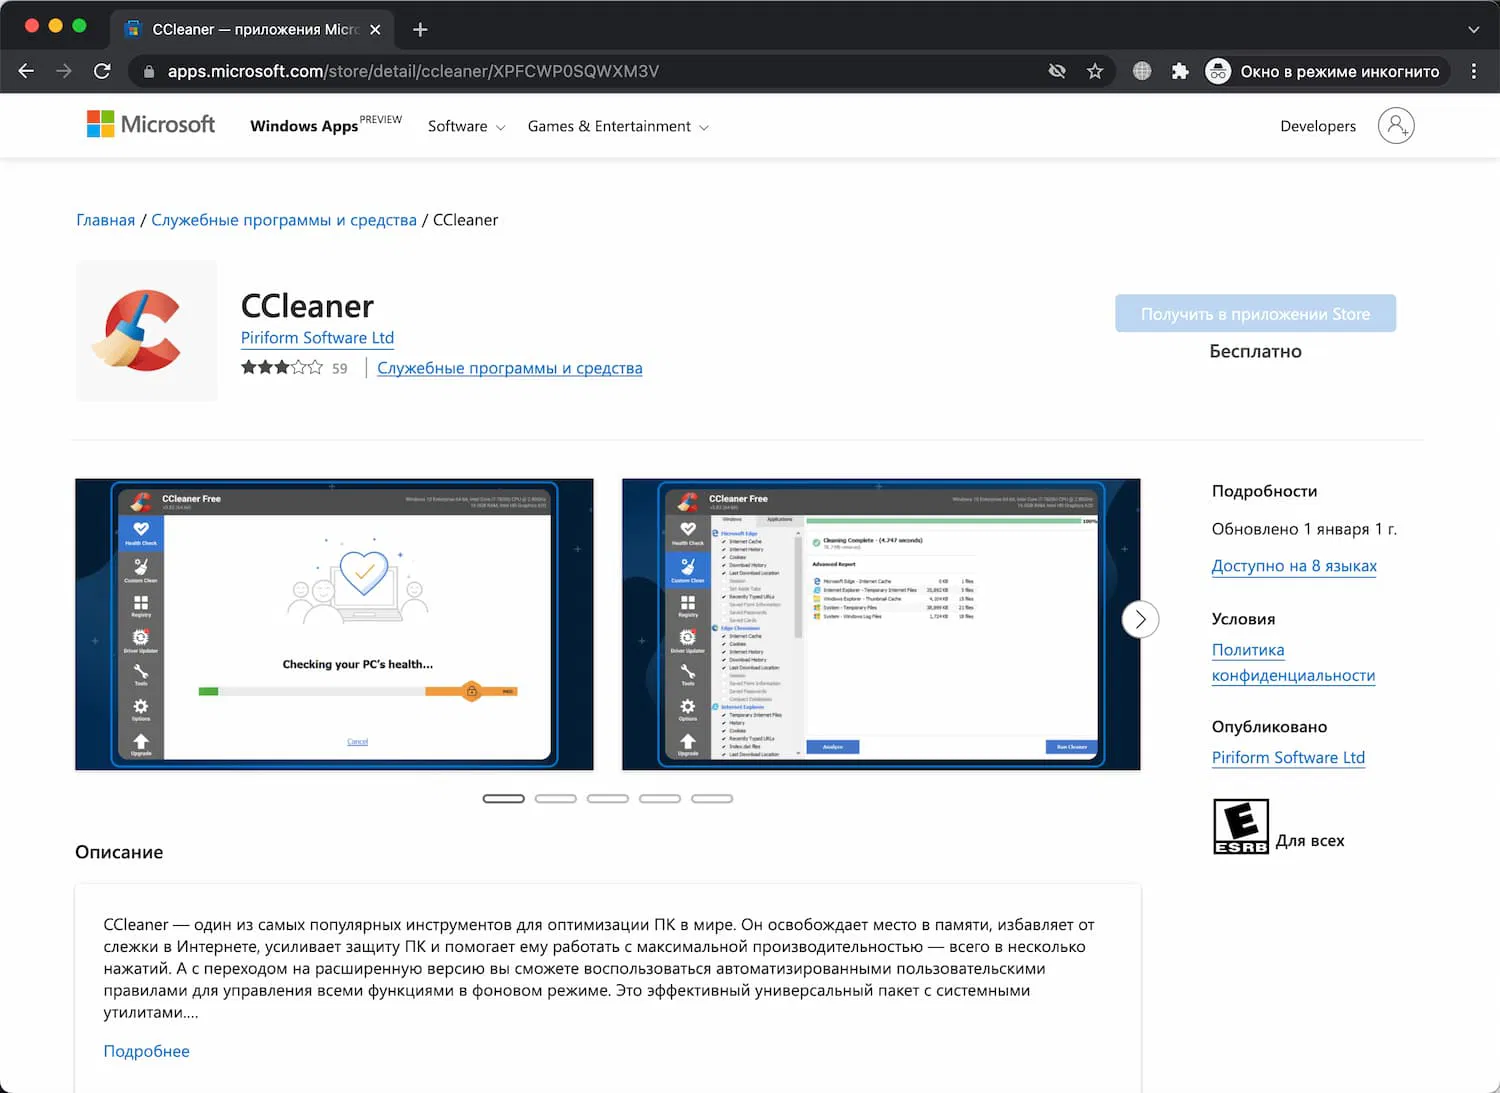Expand description with Подробнее
Screen dimensions: 1500x1093
[x=146, y=1051]
